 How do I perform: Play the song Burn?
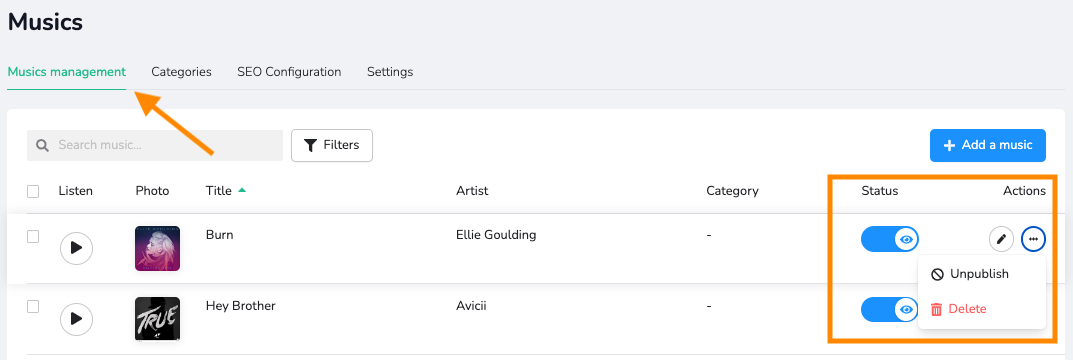[76, 248]
